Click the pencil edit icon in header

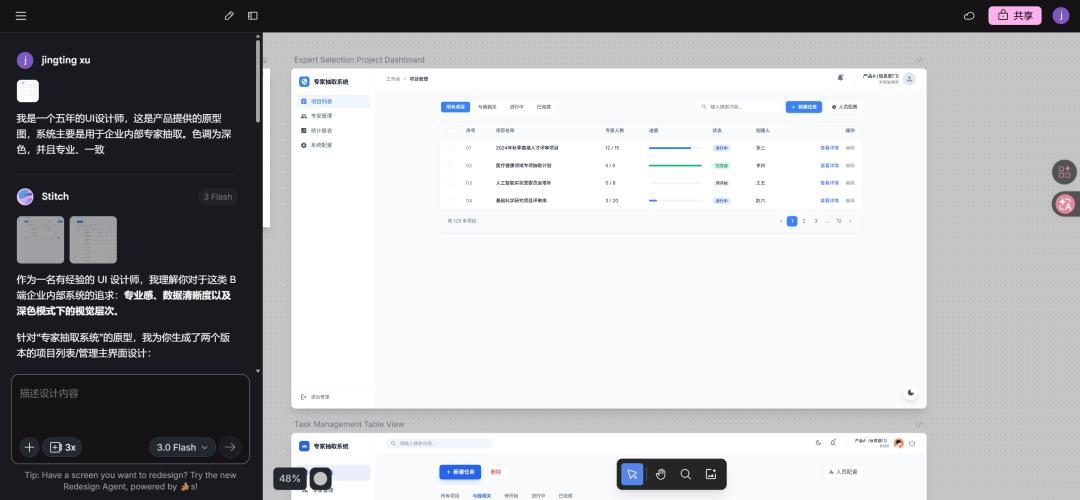click(x=229, y=16)
